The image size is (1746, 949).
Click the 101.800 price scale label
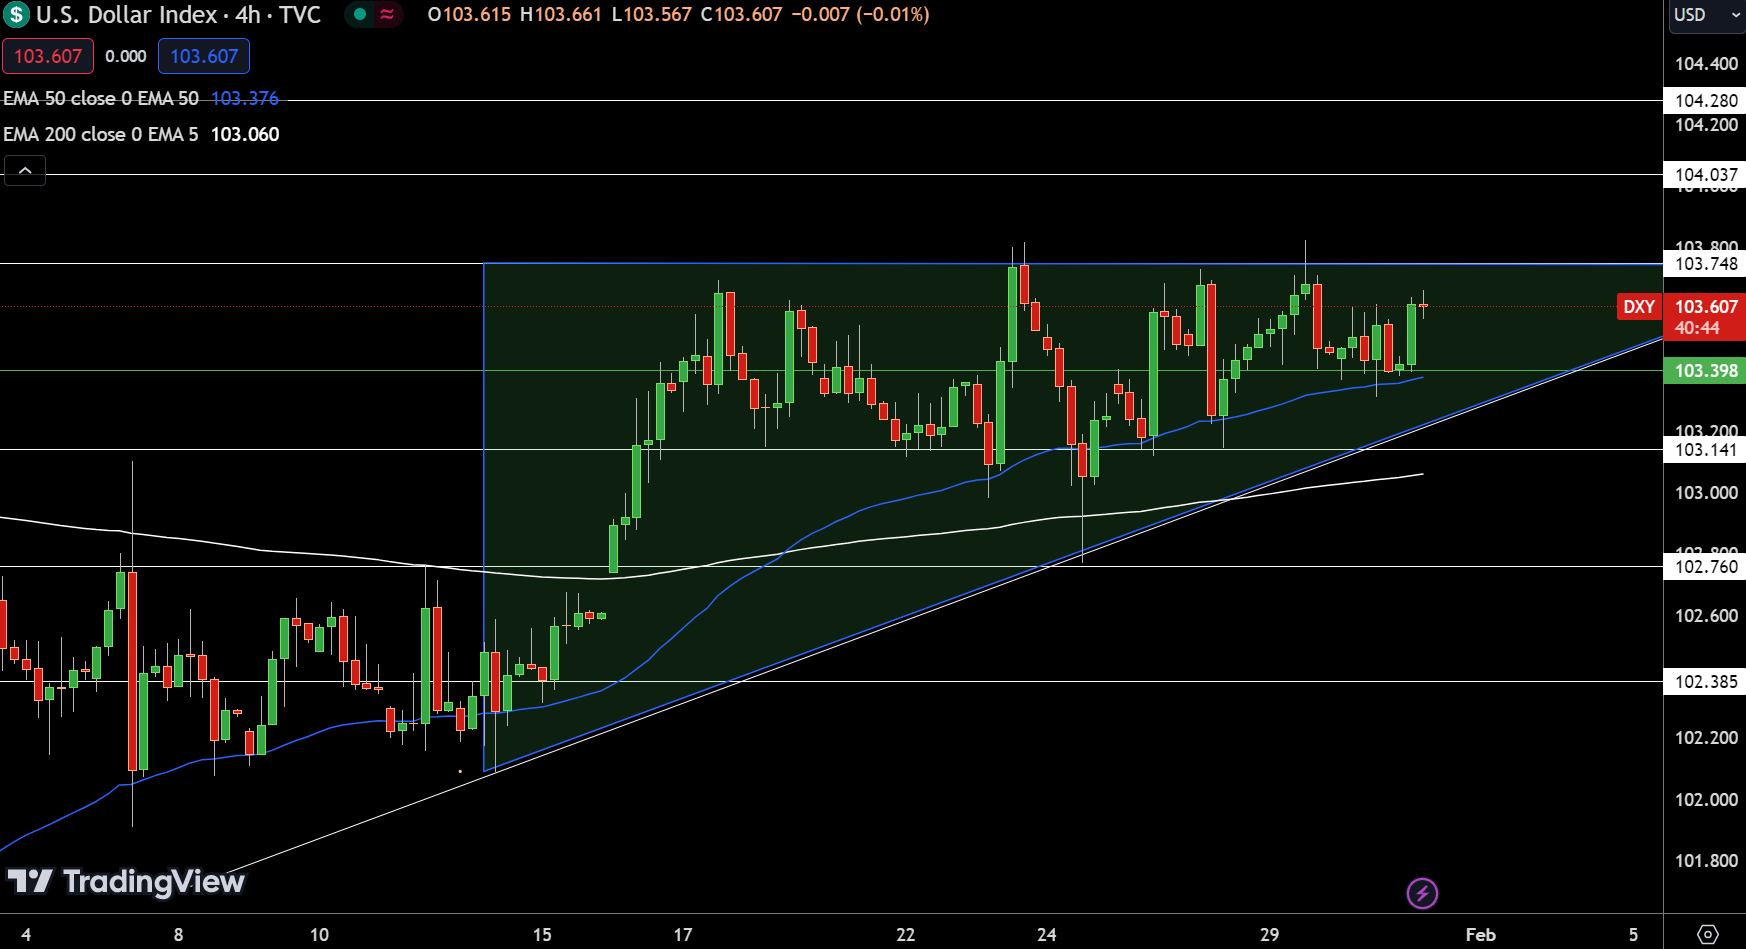(1706, 860)
